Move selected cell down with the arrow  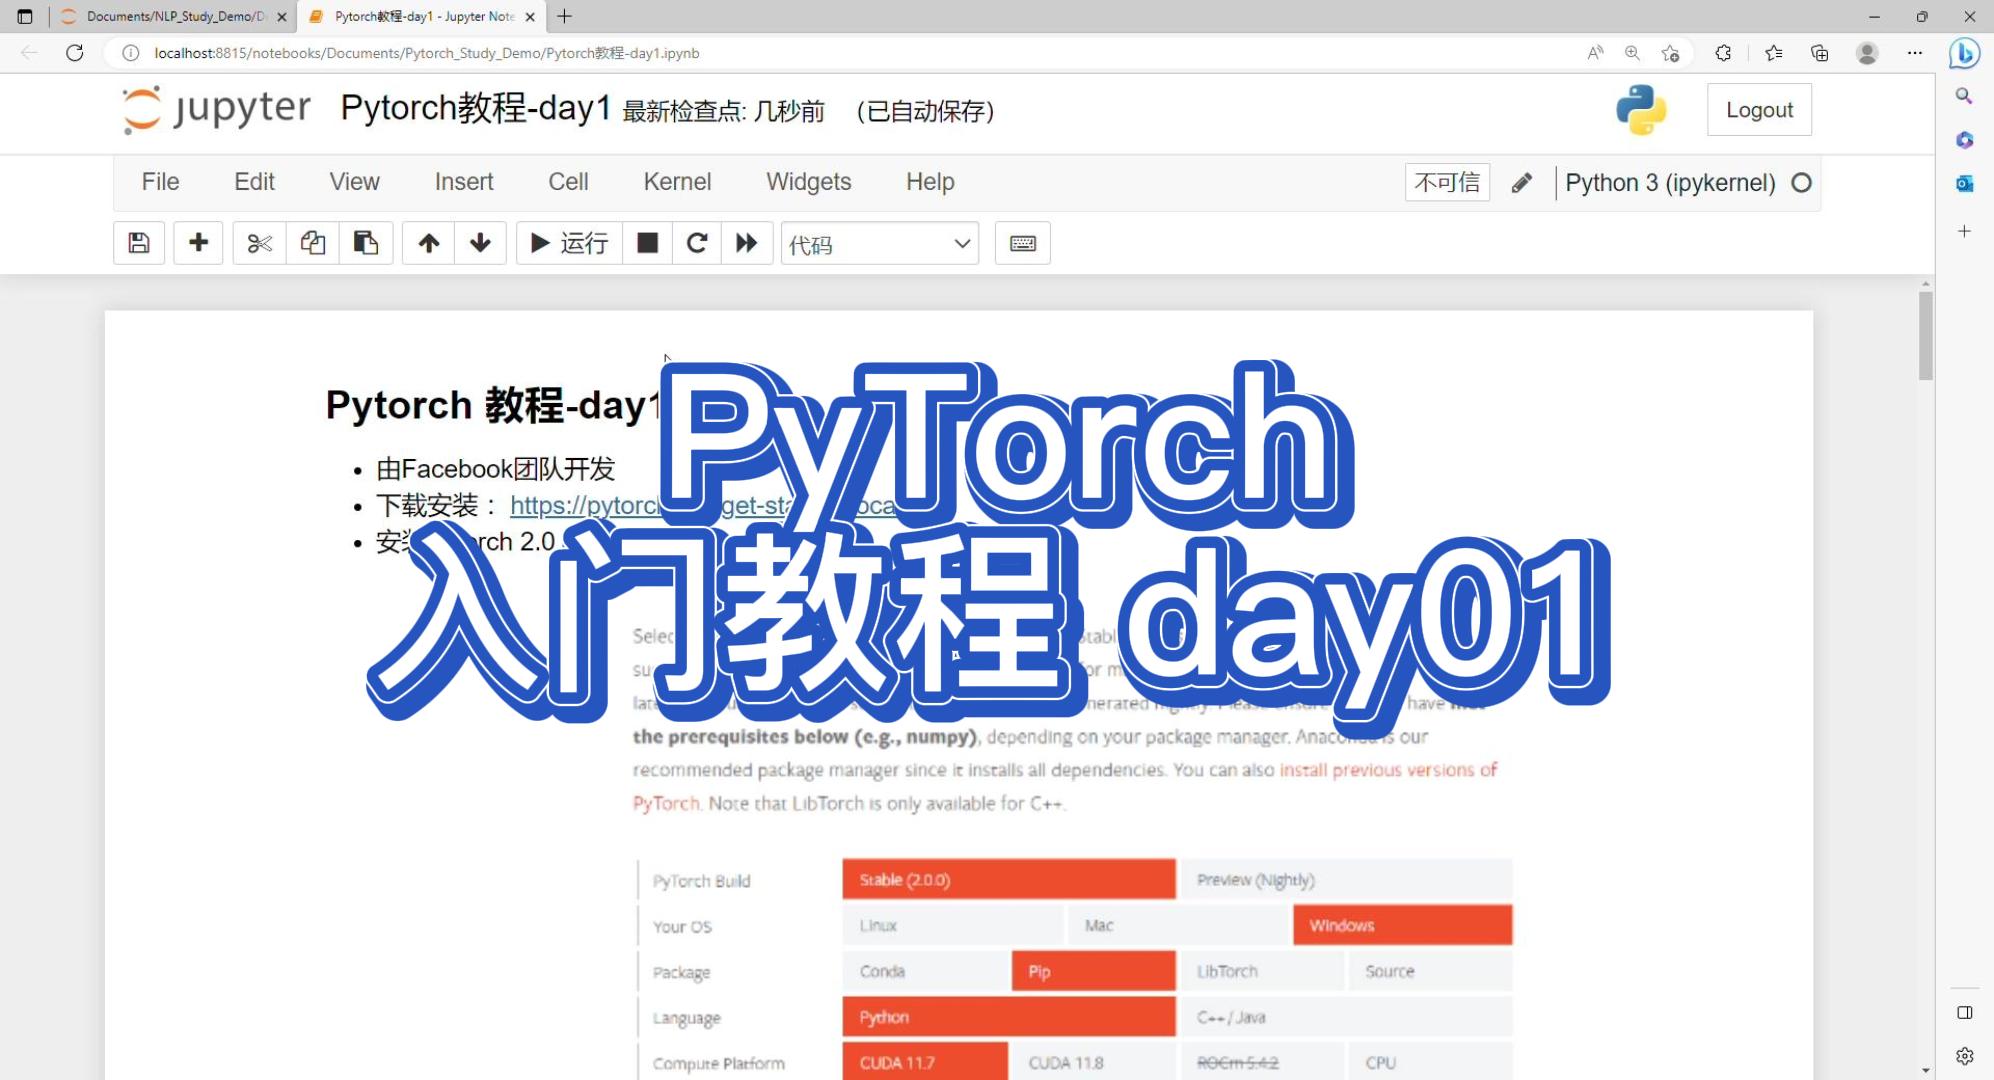[x=480, y=243]
